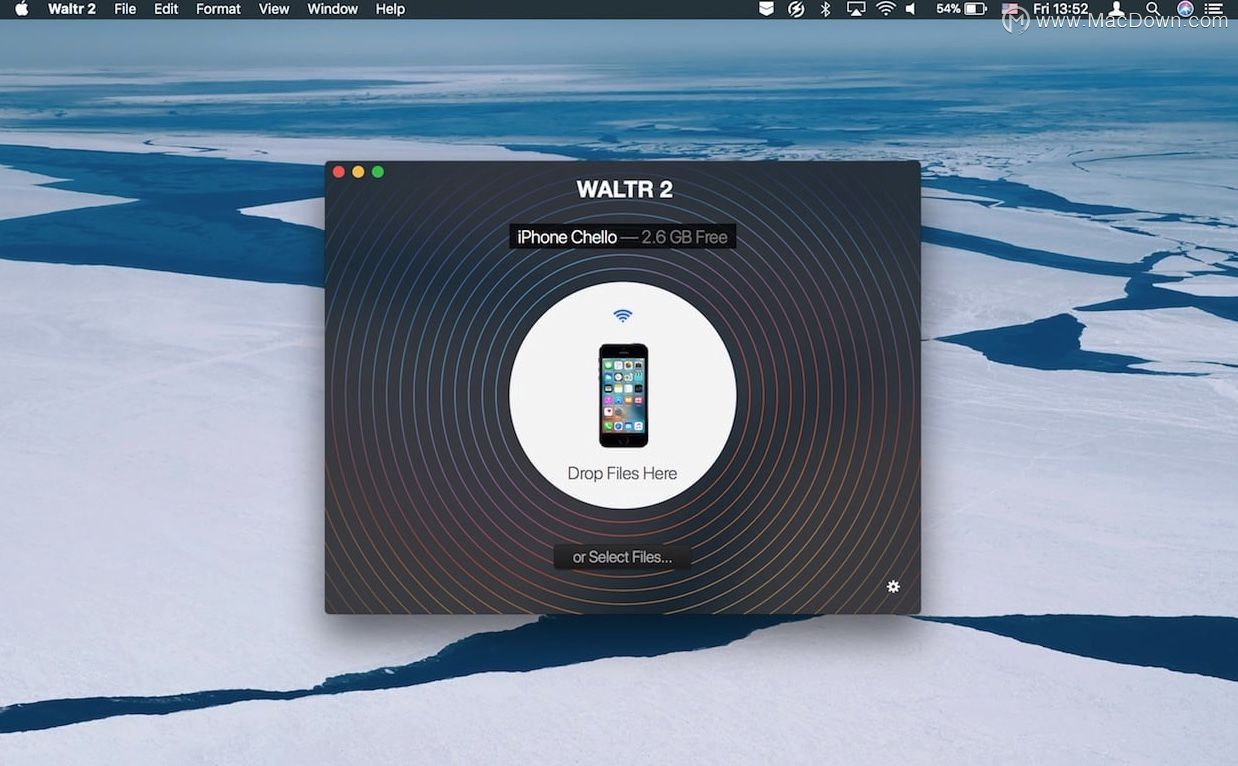
Task: Open Notification Center list icon
Action: click(x=1214, y=9)
